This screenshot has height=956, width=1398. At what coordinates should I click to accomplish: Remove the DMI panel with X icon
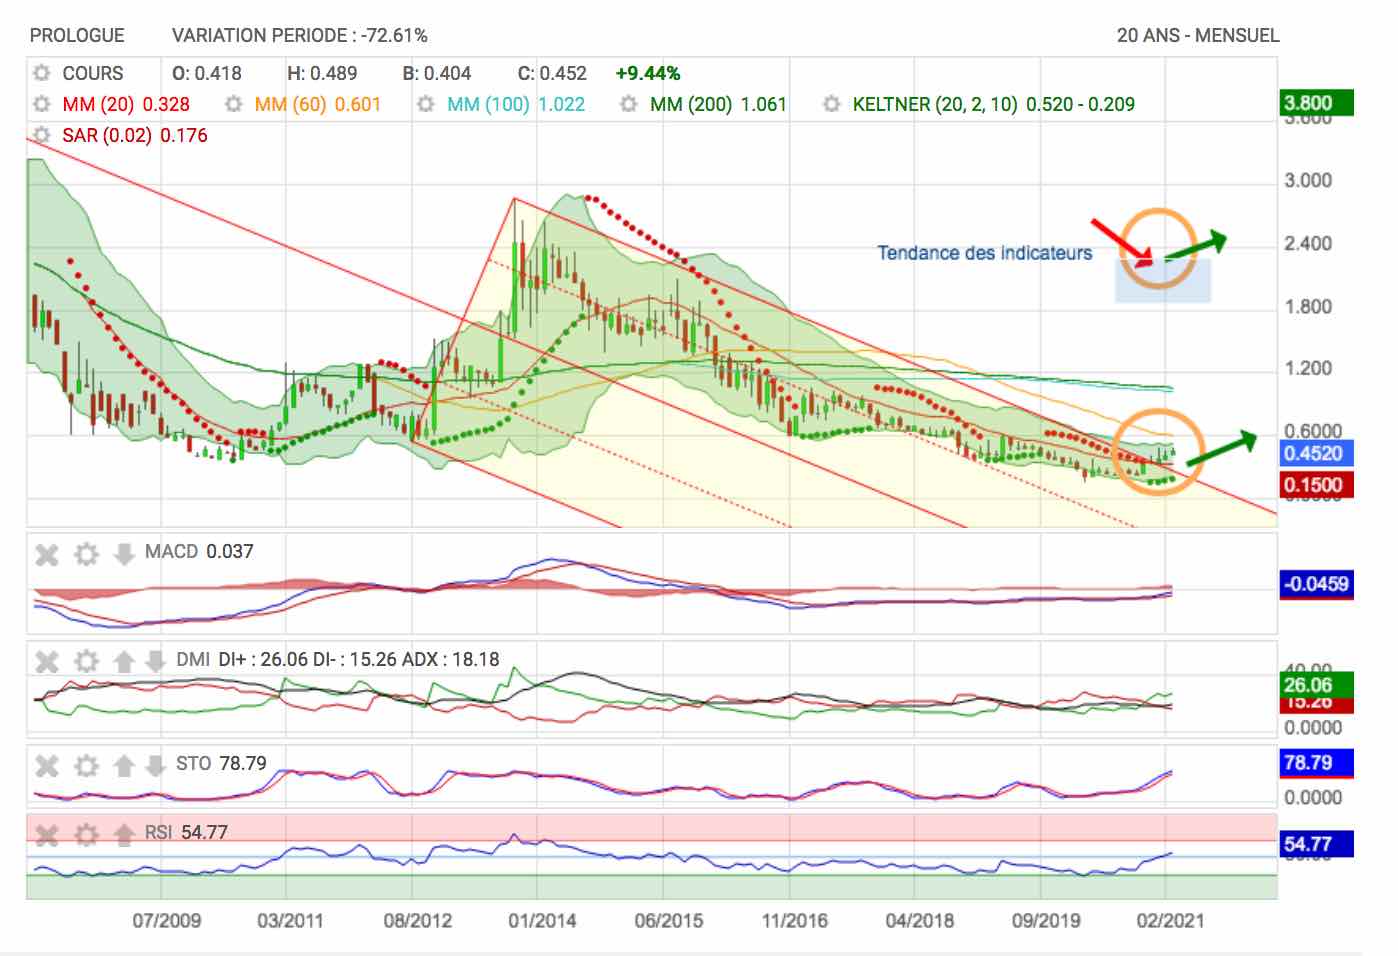(x=47, y=661)
